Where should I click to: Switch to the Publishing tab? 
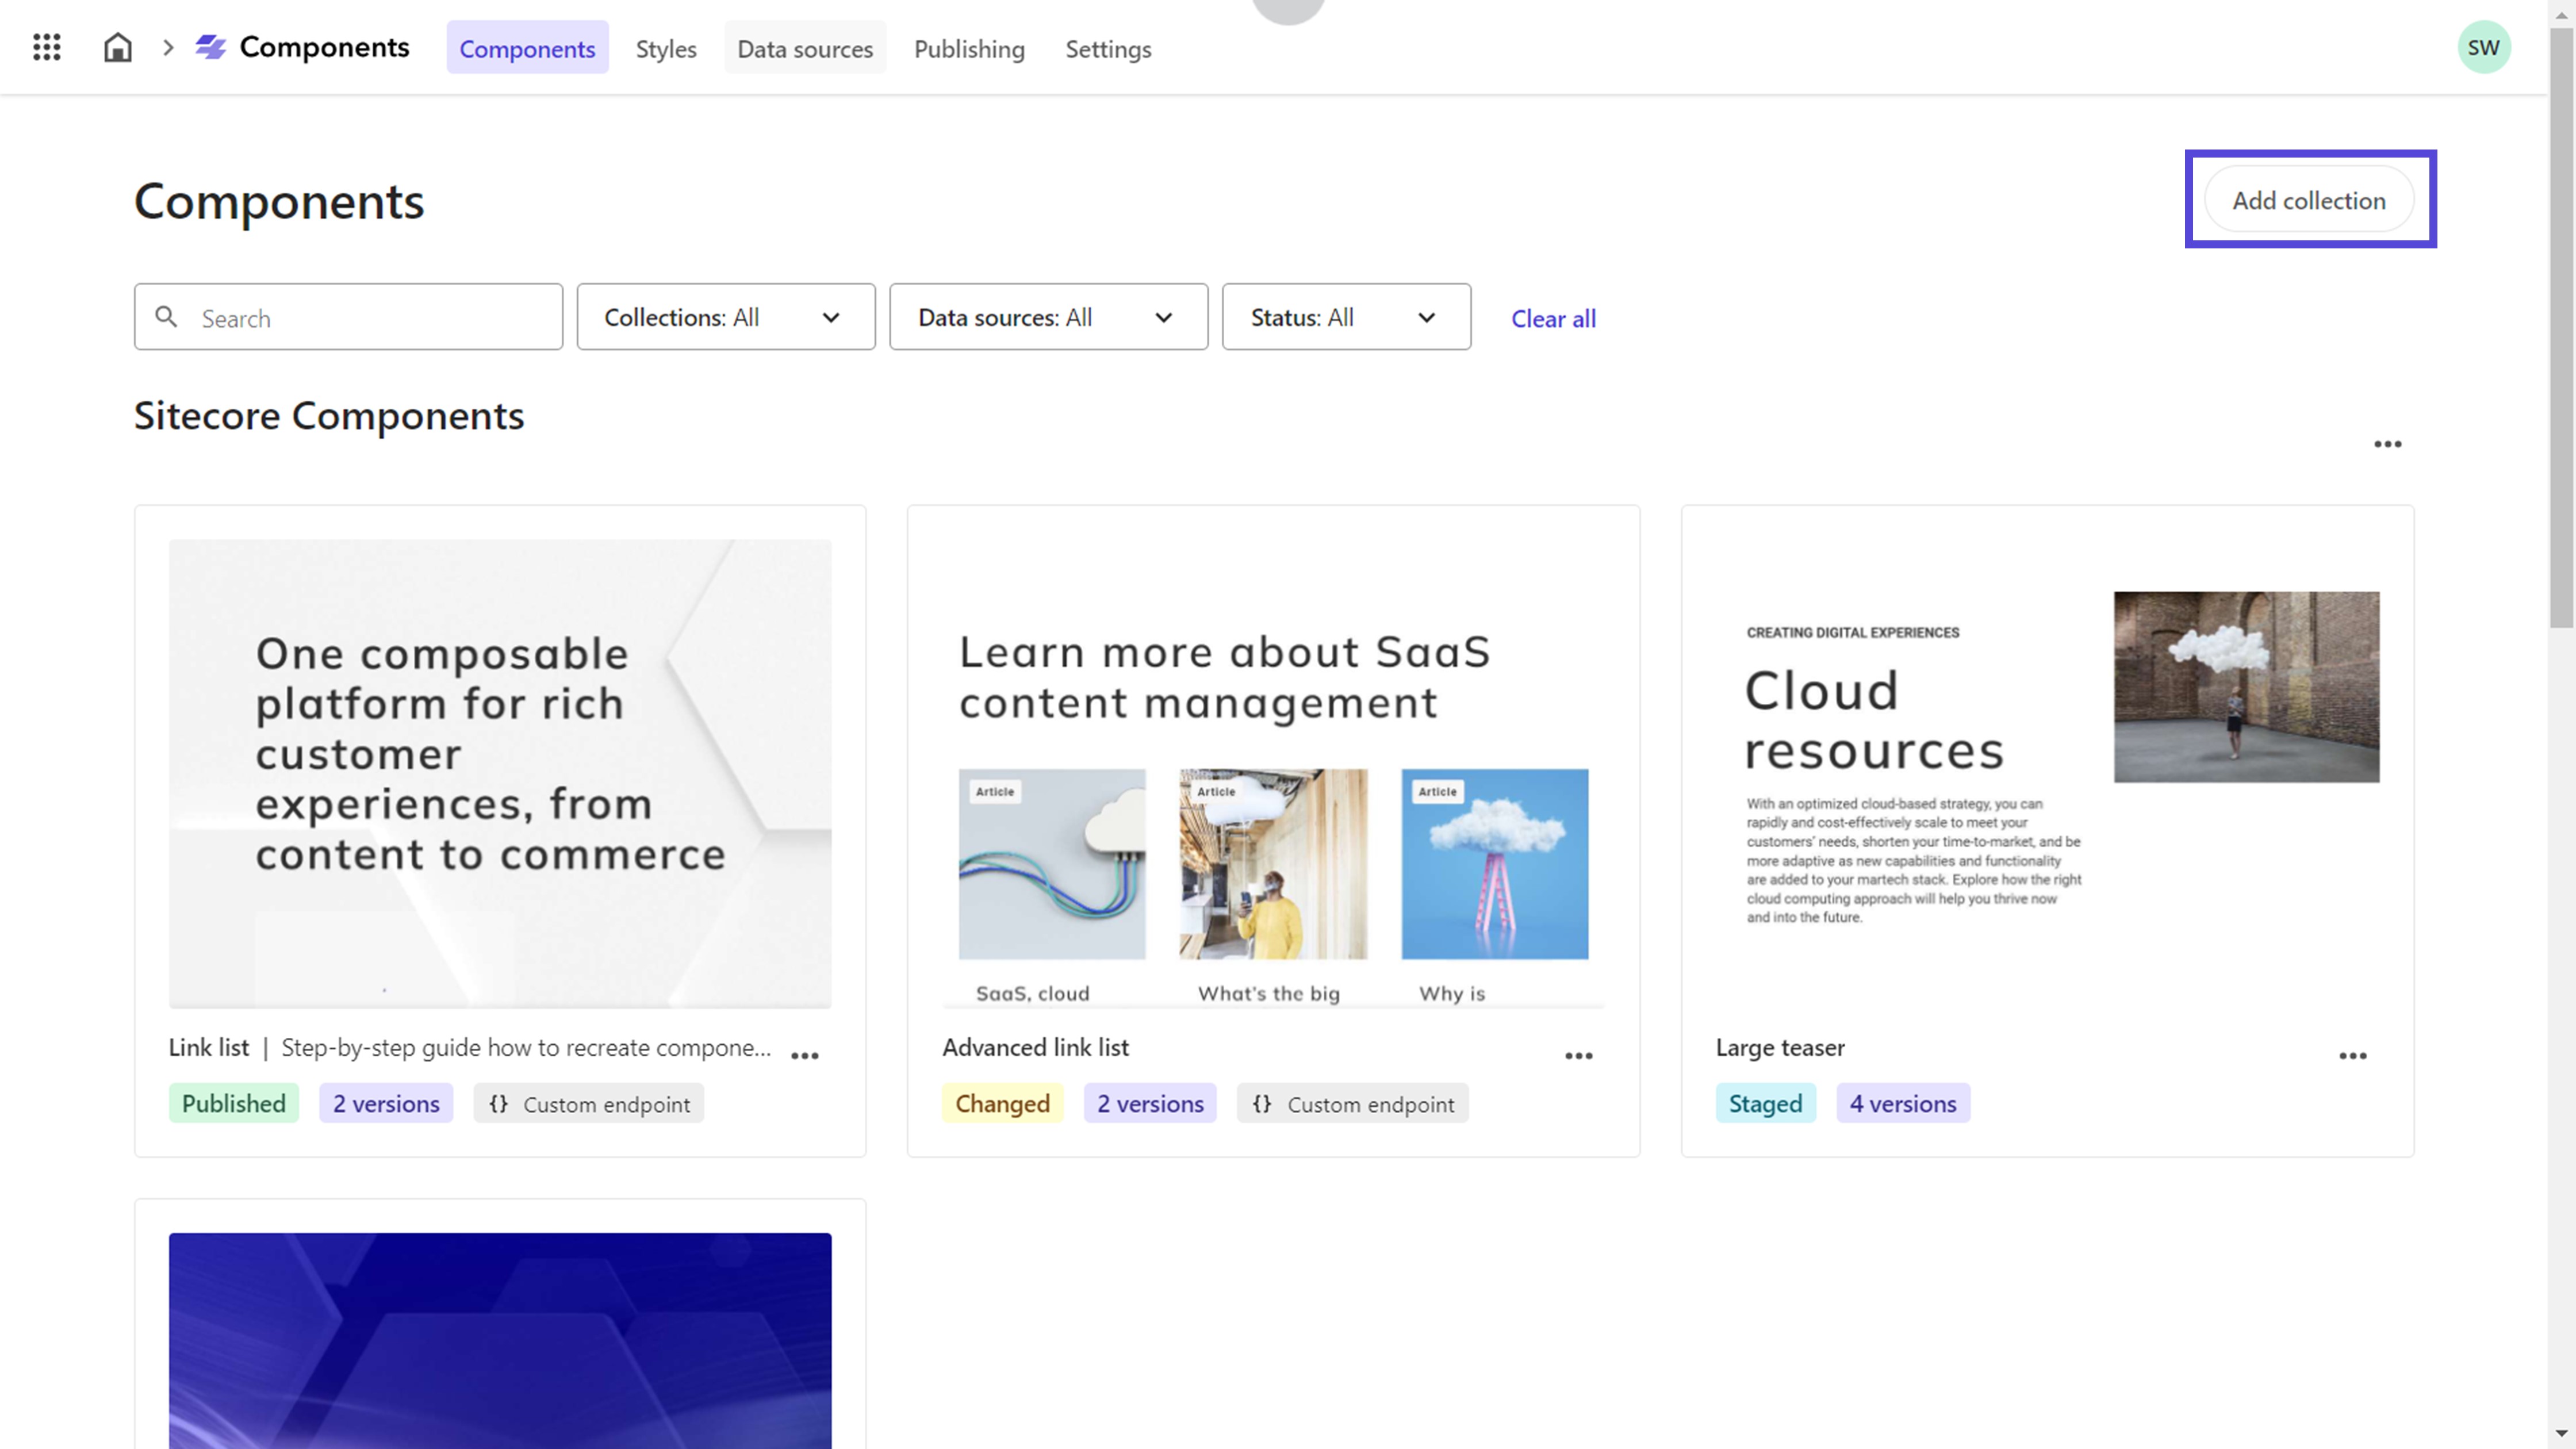[969, 48]
